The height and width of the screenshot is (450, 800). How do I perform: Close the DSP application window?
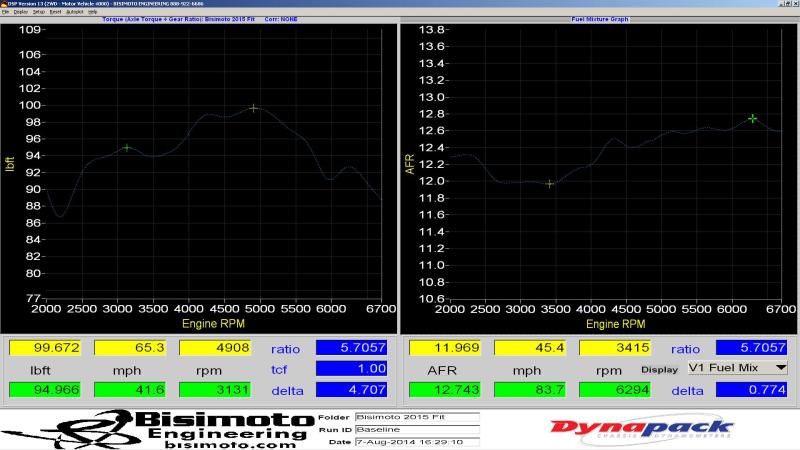pos(795,4)
